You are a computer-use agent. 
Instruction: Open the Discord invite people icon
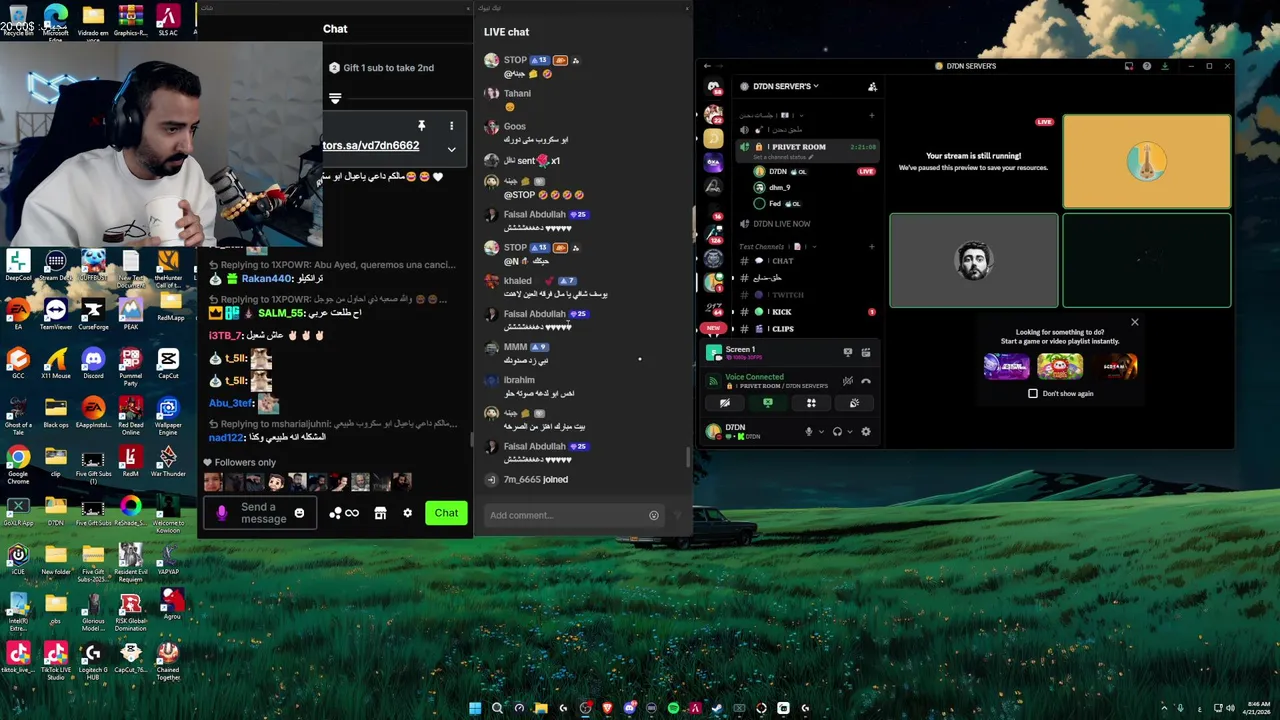(873, 87)
